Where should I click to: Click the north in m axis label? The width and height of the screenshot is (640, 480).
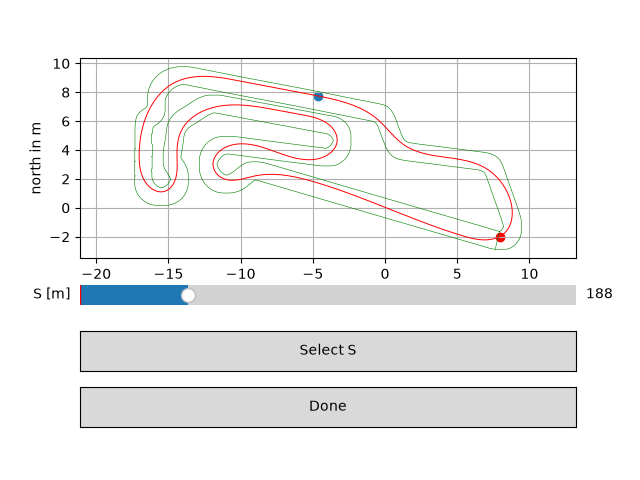pyautogui.click(x=36, y=158)
